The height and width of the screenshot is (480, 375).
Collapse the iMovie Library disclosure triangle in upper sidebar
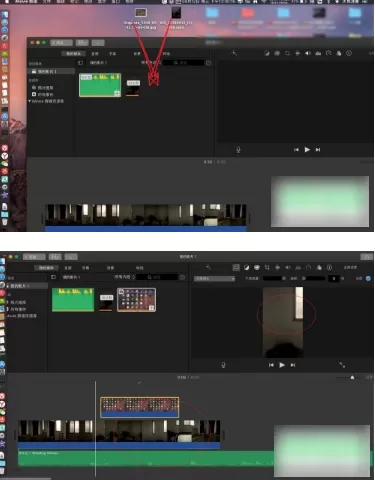[30, 101]
